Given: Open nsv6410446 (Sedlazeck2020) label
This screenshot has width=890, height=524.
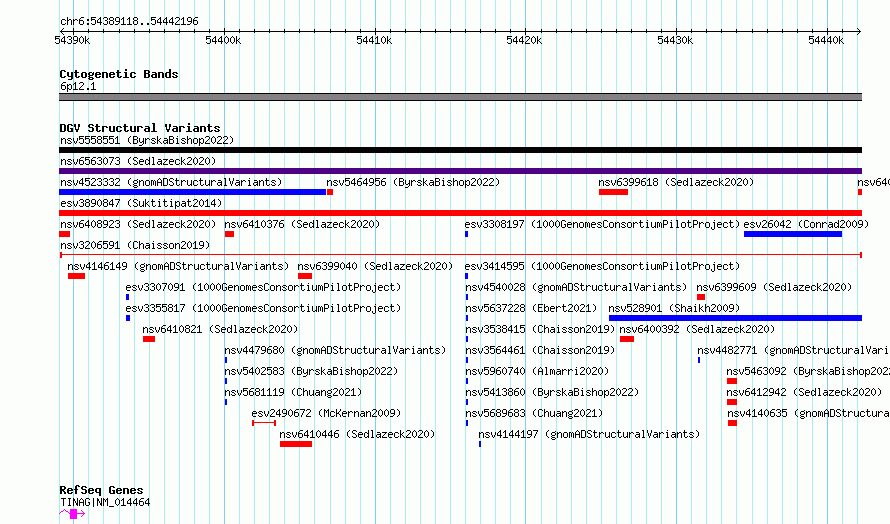Looking at the screenshot, I should click(358, 434).
